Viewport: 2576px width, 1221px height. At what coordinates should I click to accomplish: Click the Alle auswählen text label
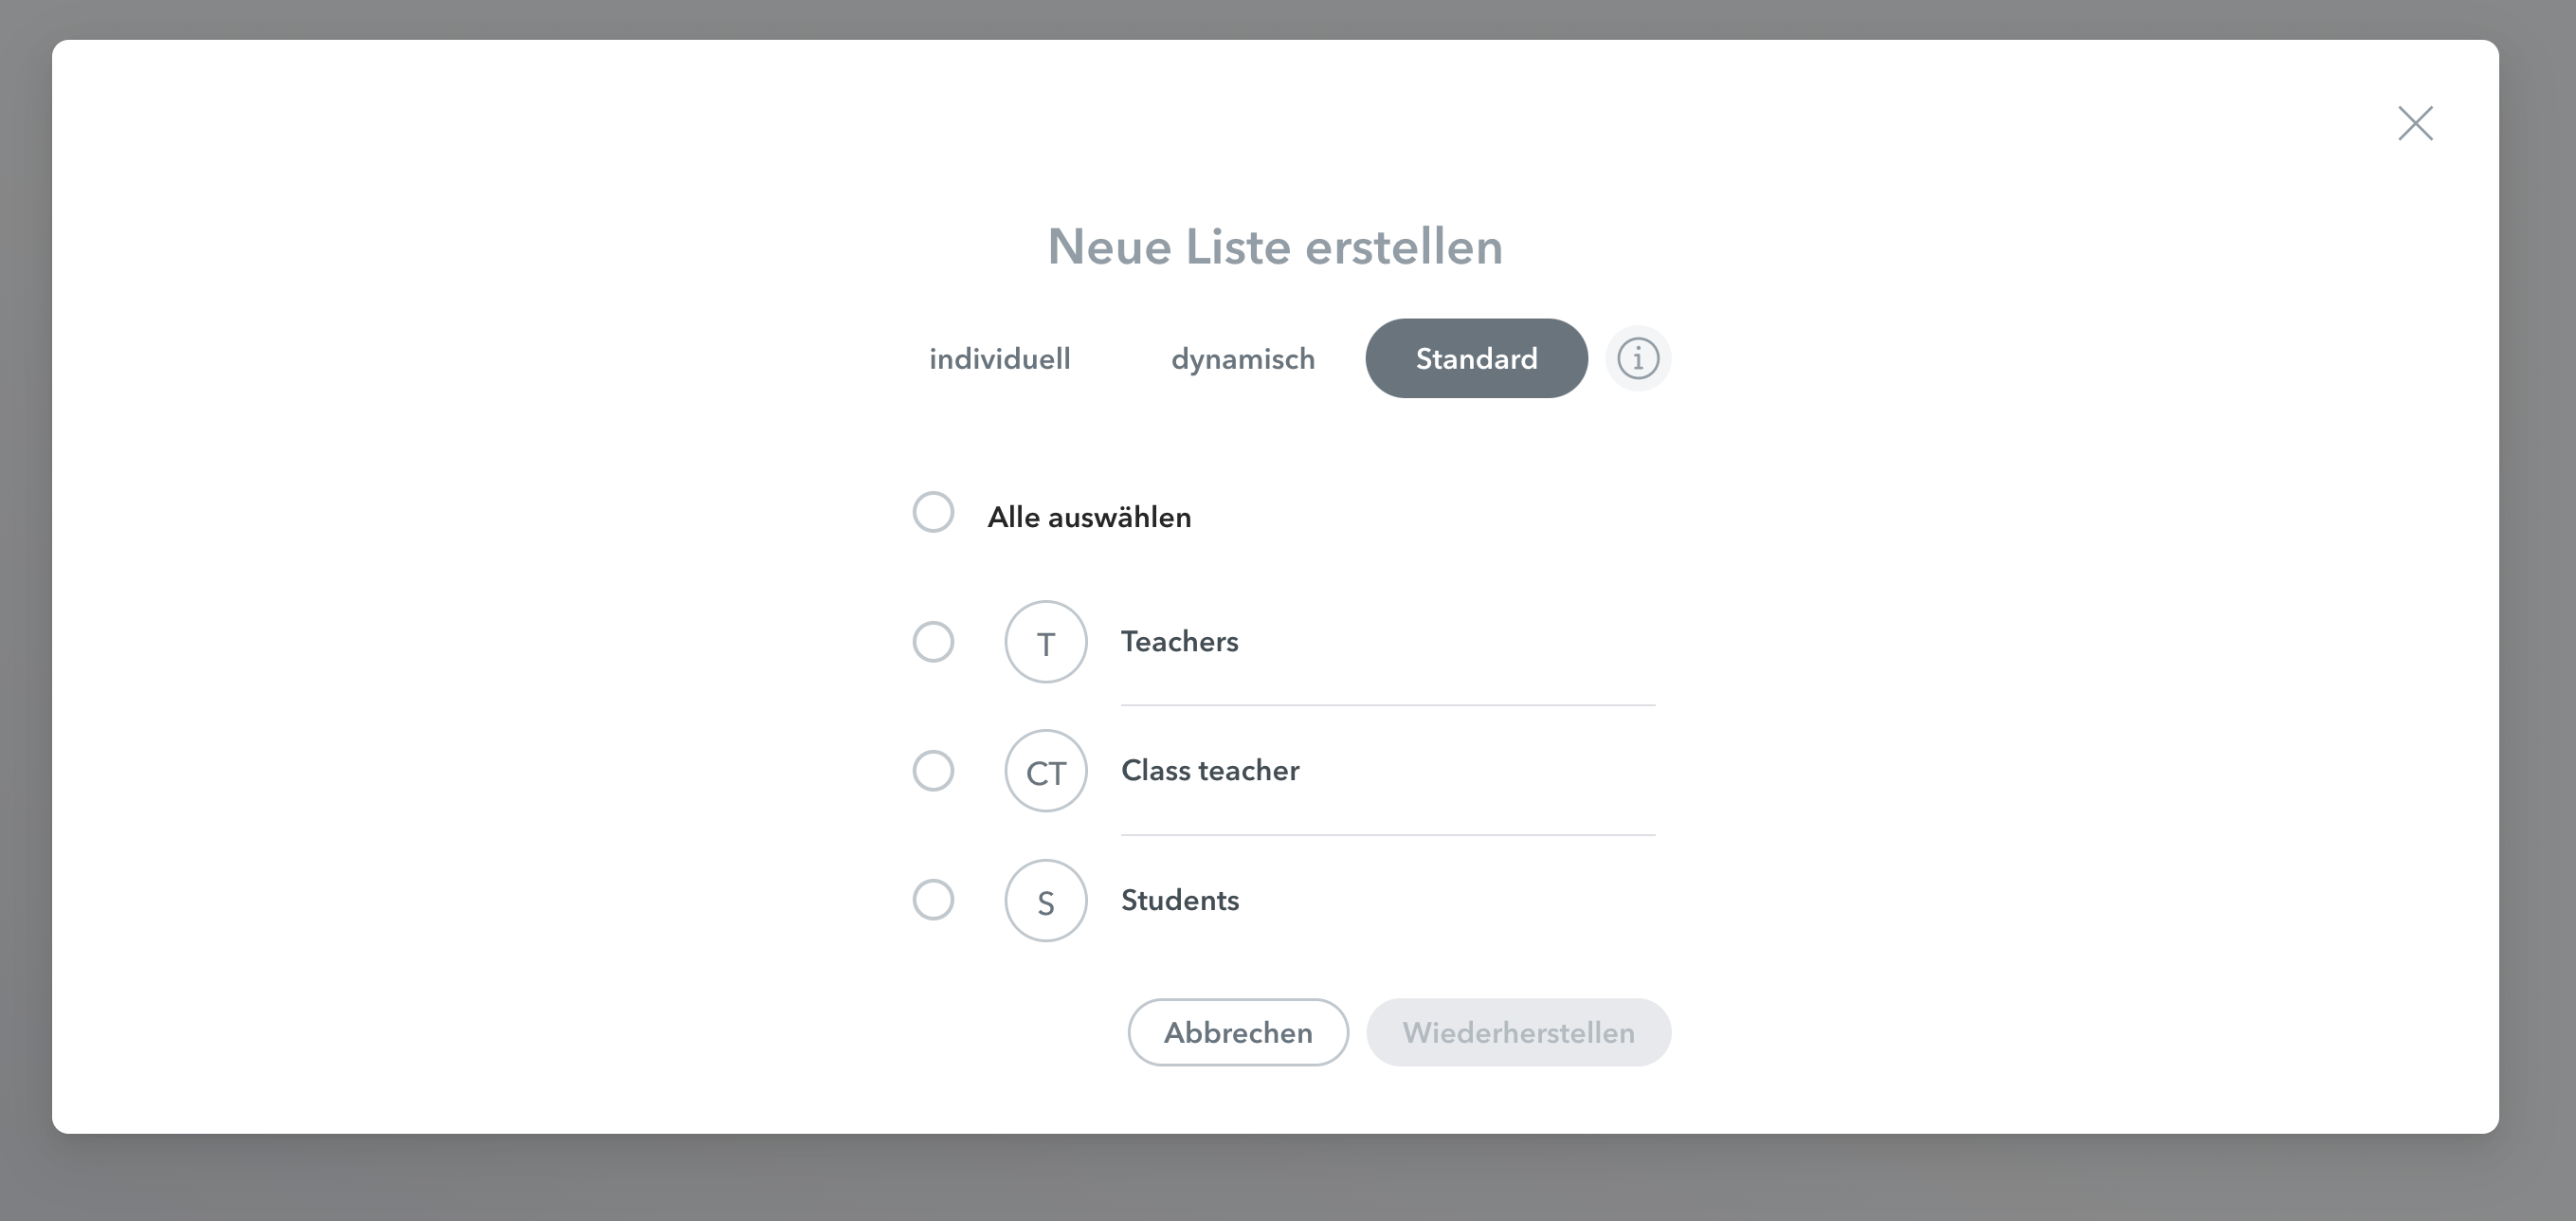click(1089, 517)
